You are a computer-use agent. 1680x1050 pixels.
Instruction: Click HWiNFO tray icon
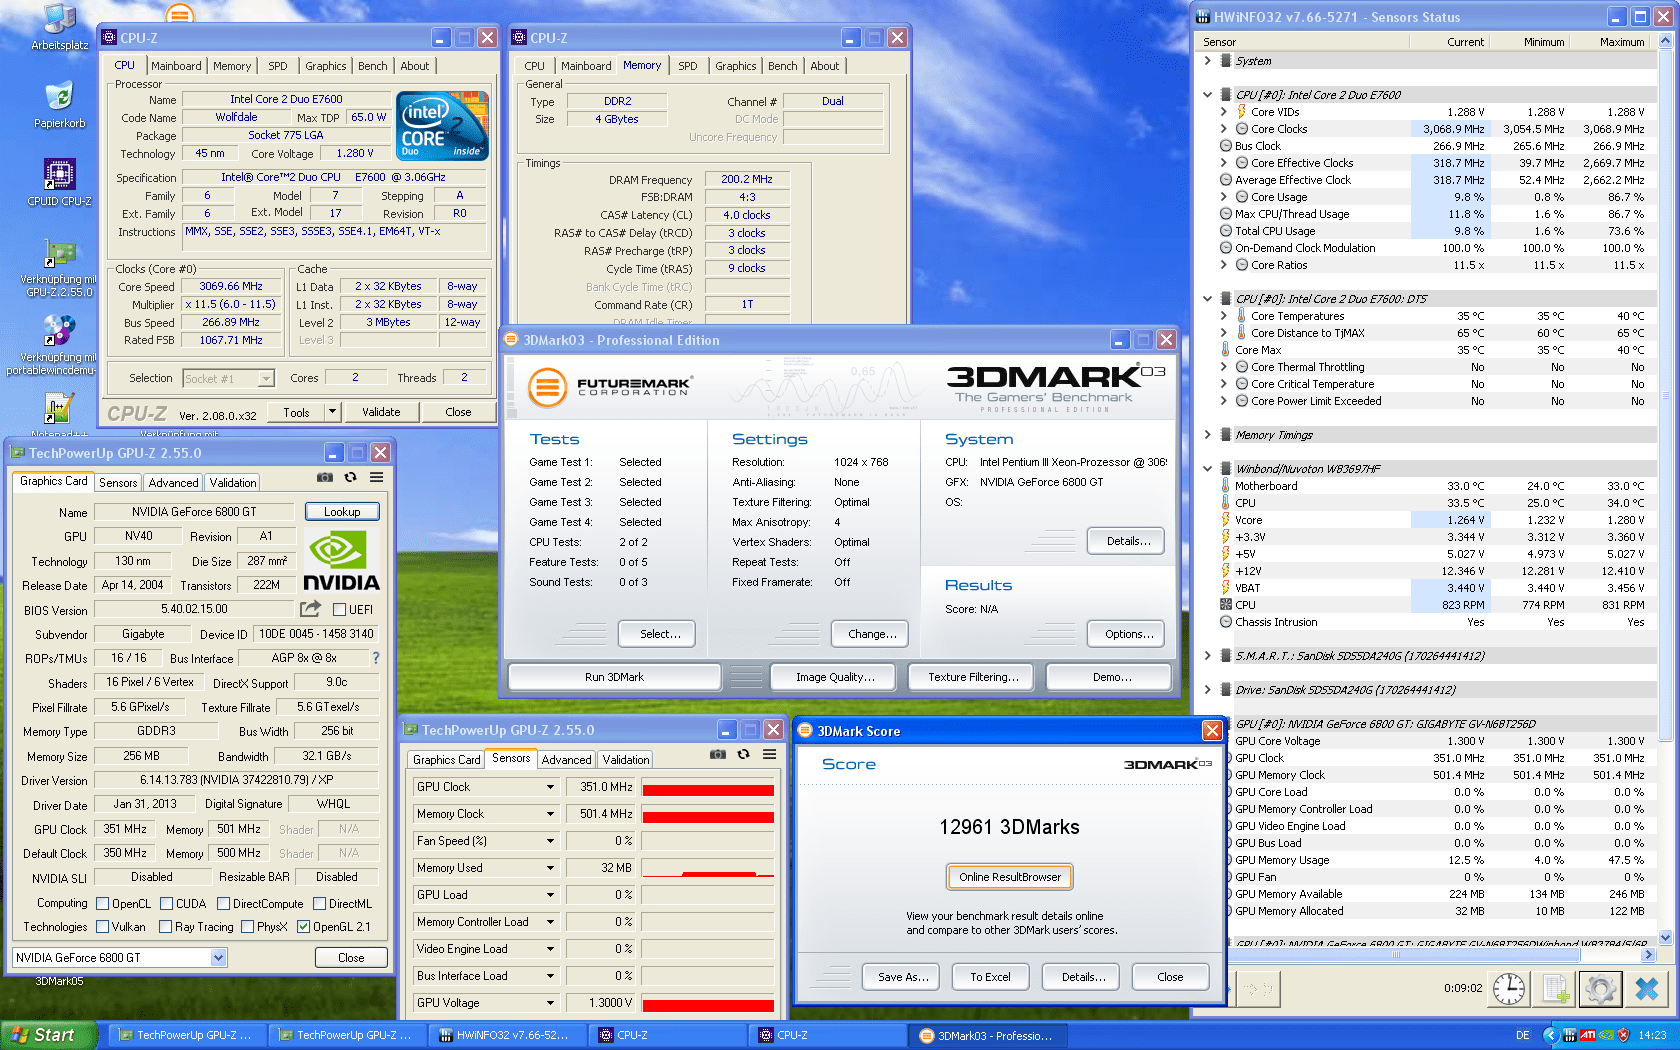pos(1570,1035)
